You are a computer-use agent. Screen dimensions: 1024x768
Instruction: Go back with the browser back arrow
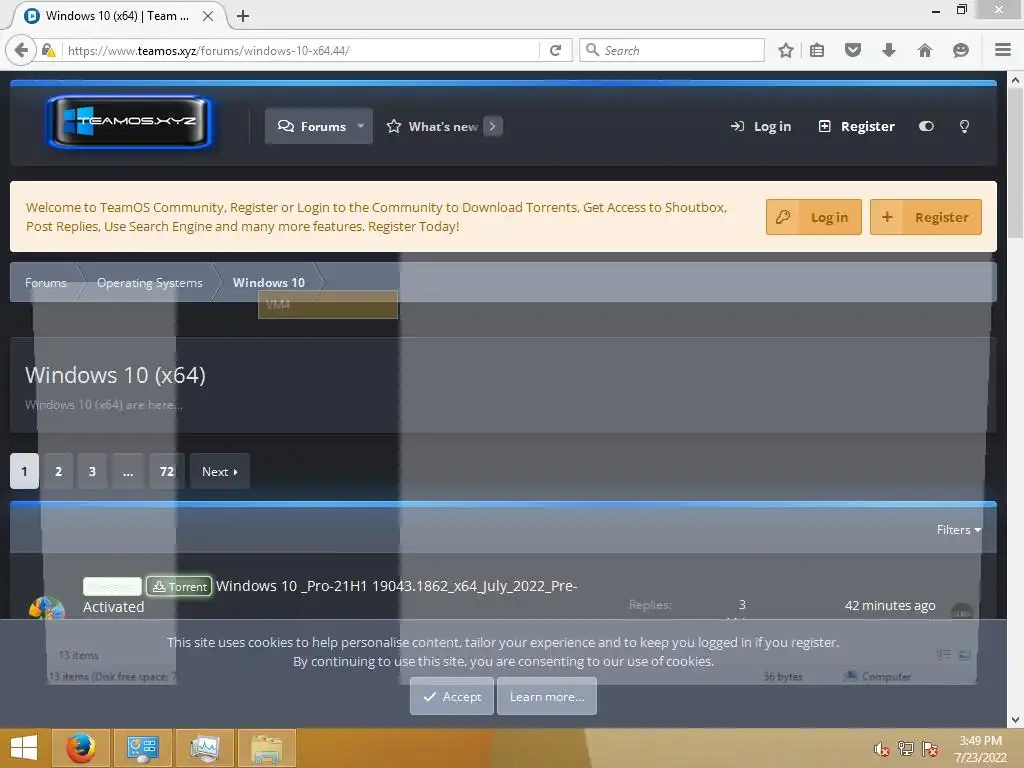(x=21, y=50)
